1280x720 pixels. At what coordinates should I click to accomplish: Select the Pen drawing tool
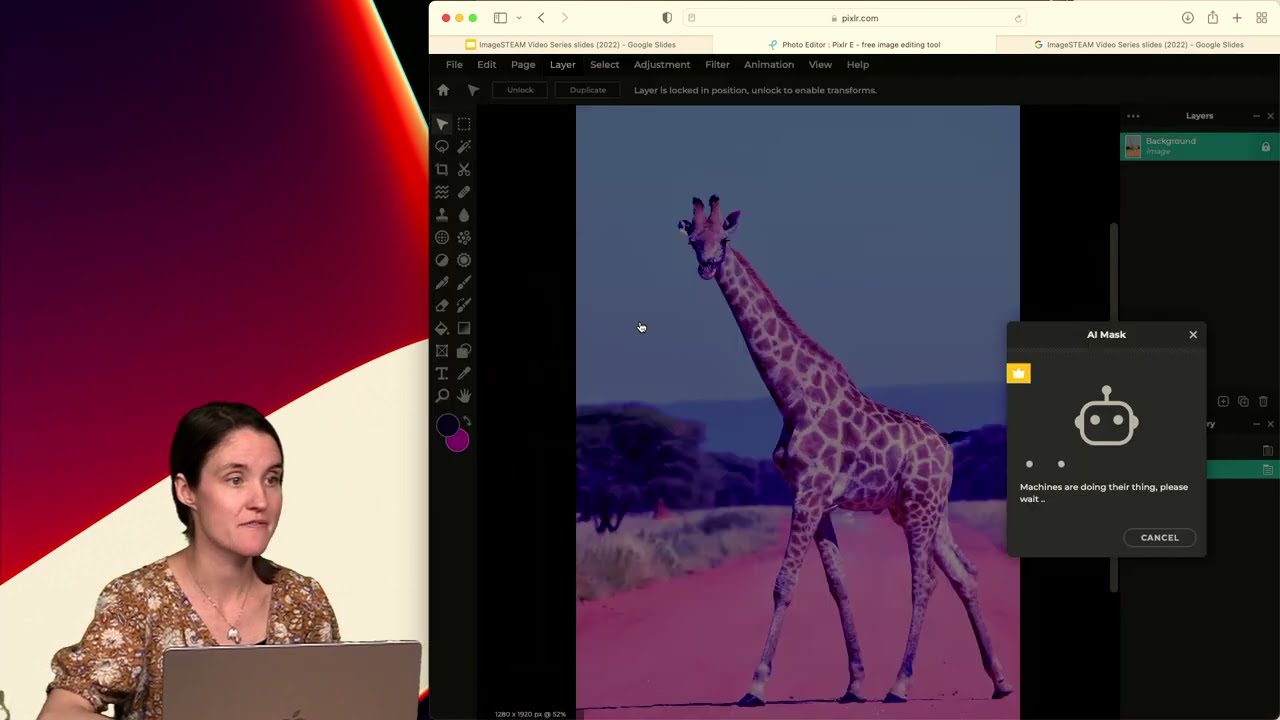pos(442,283)
